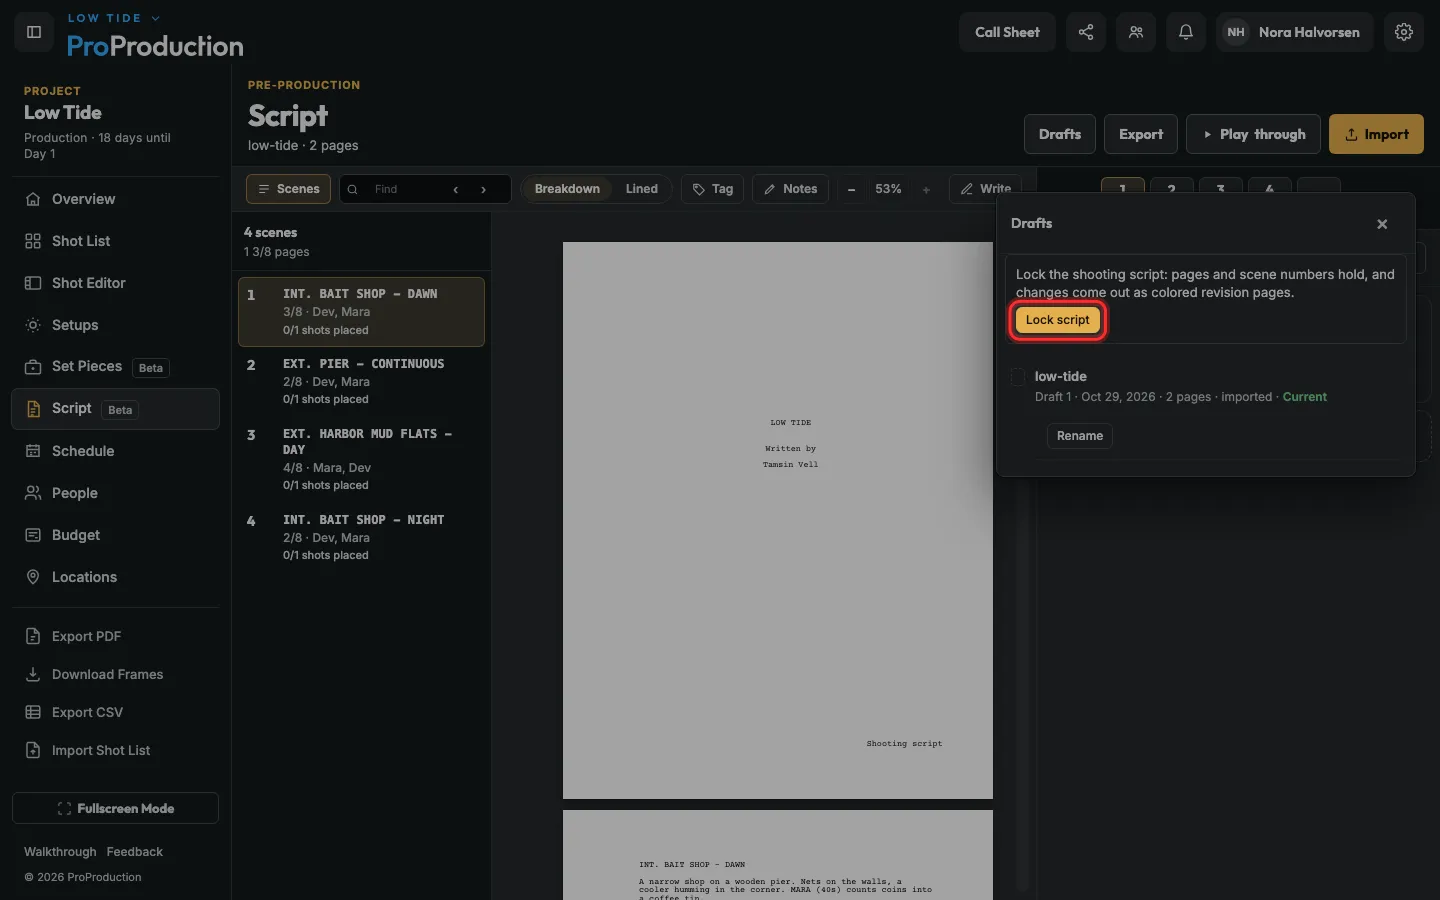The height and width of the screenshot is (900, 1440).
Task: Click Lock script button
Action: [x=1058, y=320]
